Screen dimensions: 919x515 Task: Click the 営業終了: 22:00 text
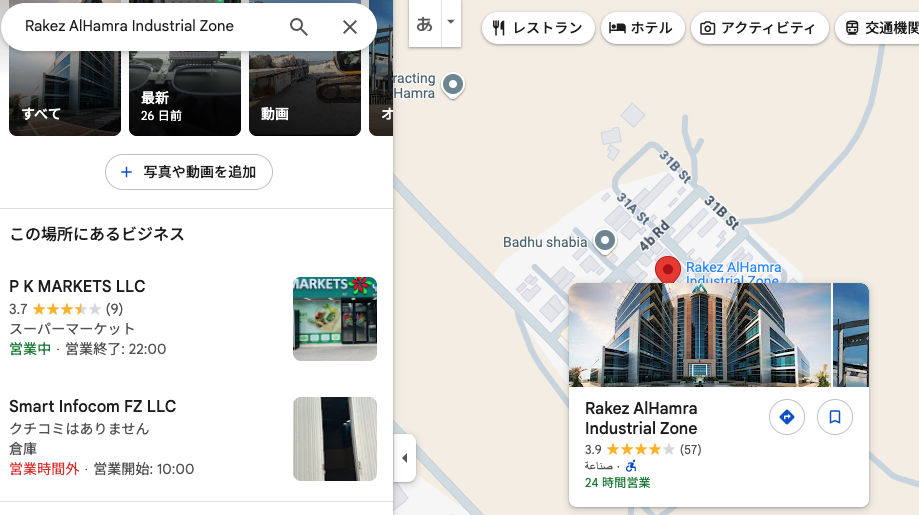coord(115,349)
